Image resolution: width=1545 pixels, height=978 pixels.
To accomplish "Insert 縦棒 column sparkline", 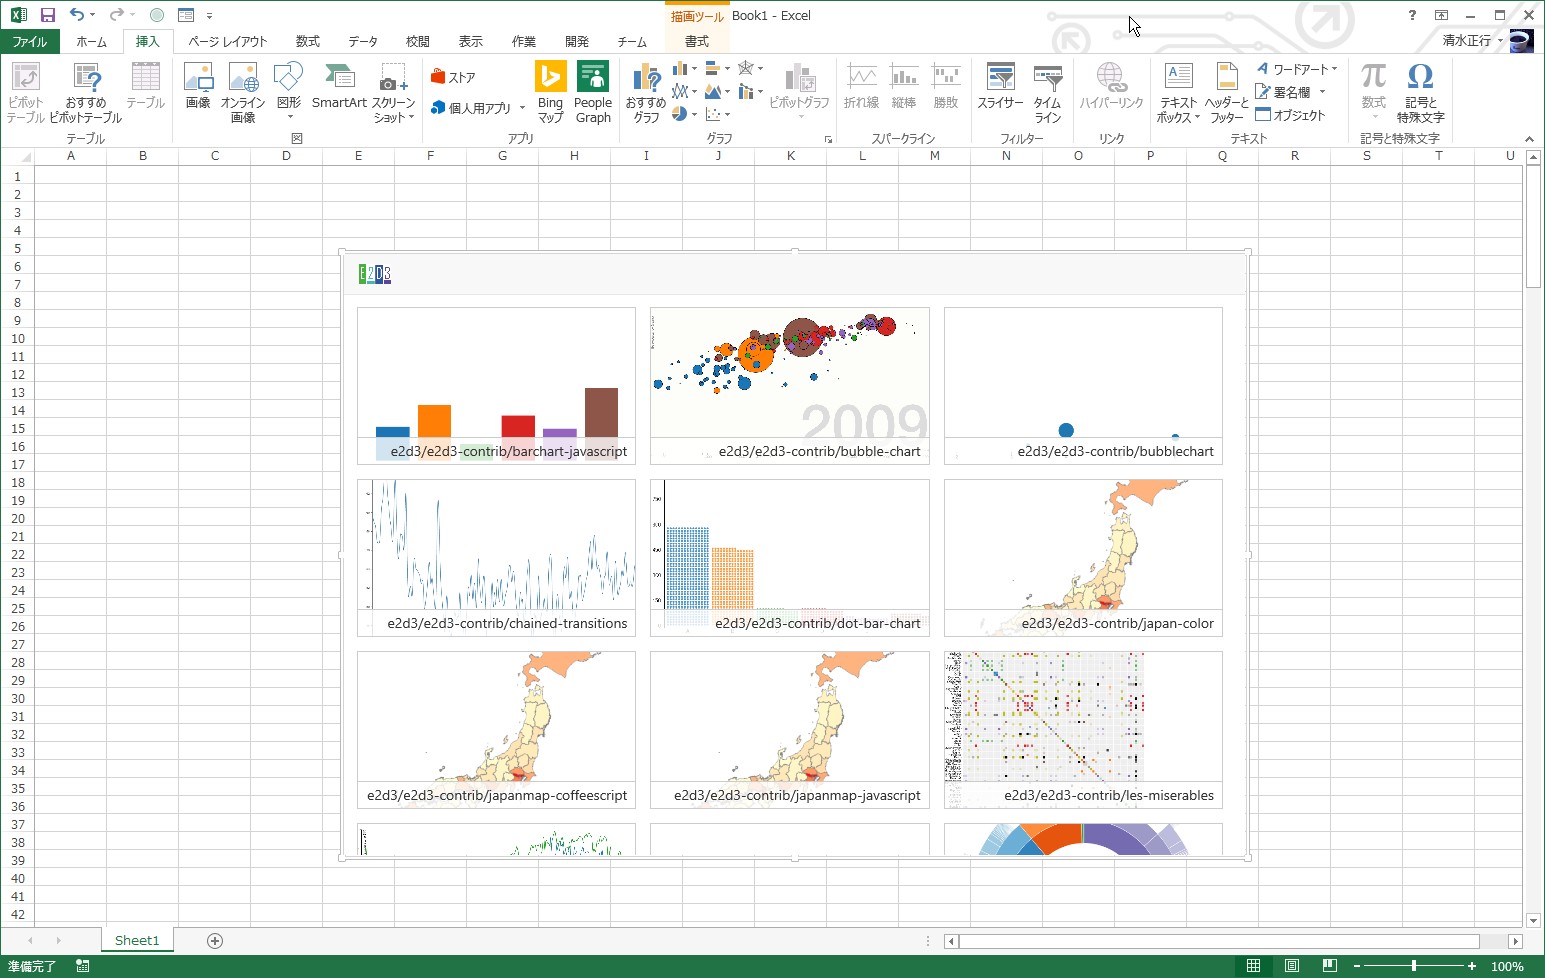I will [x=904, y=86].
